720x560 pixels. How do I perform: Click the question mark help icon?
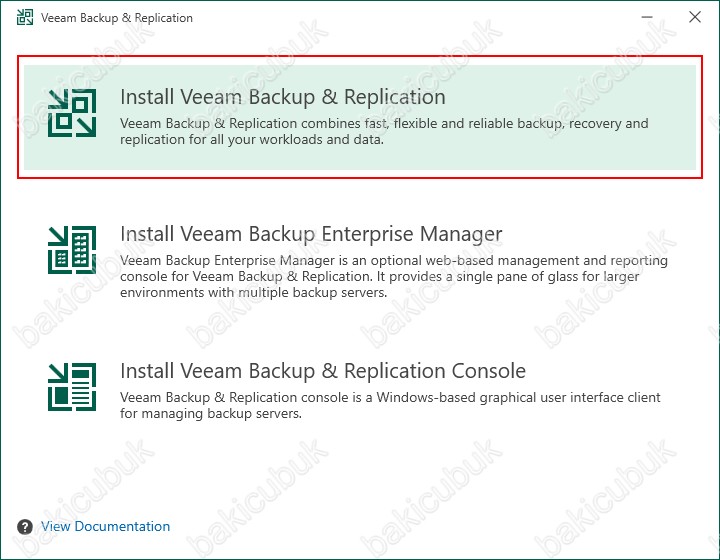tap(25, 526)
